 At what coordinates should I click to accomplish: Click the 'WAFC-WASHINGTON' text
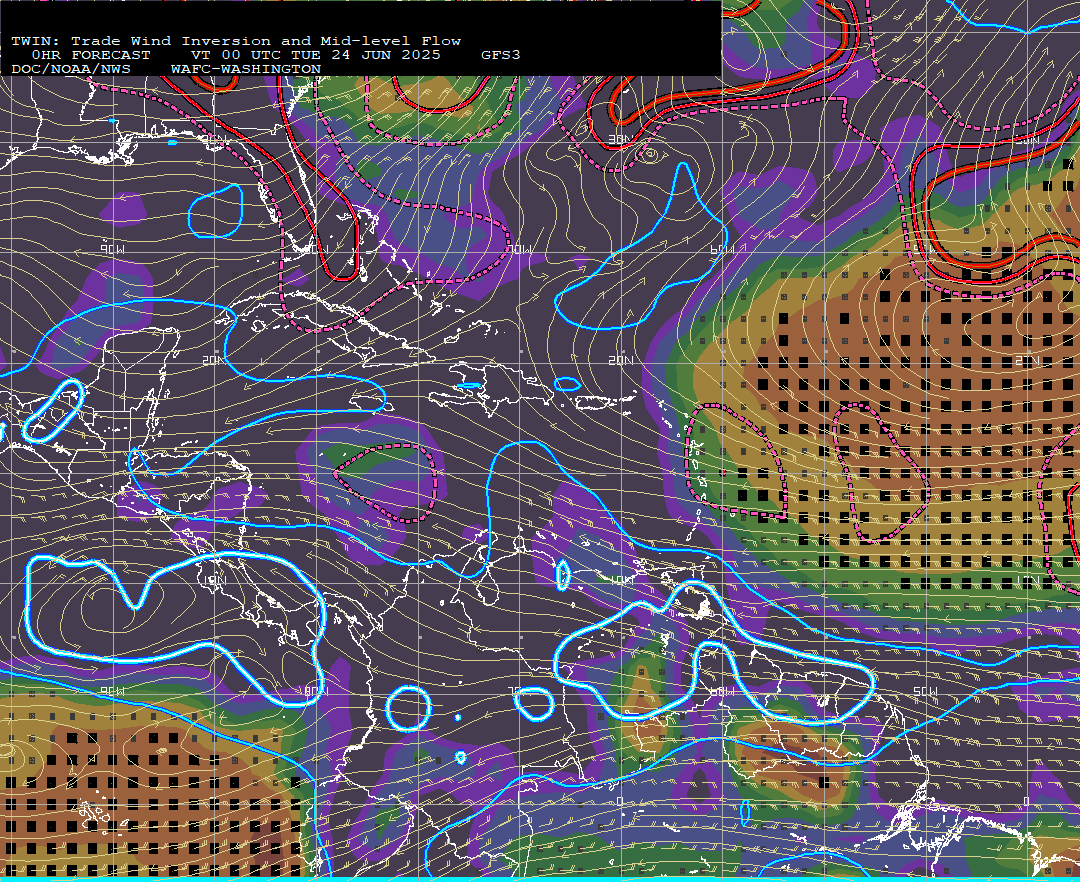point(245,70)
